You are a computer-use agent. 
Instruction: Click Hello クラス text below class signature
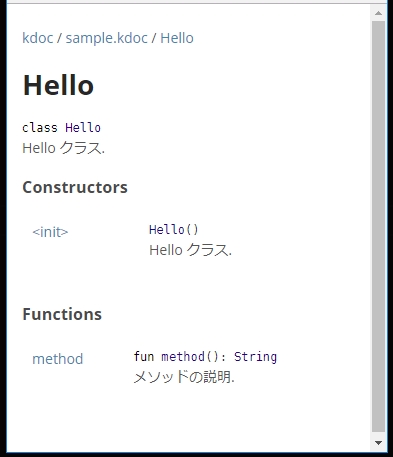[x=63, y=148]
